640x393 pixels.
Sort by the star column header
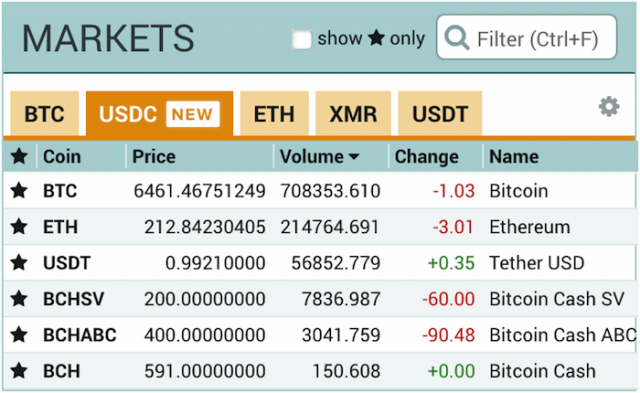point(19,156)
